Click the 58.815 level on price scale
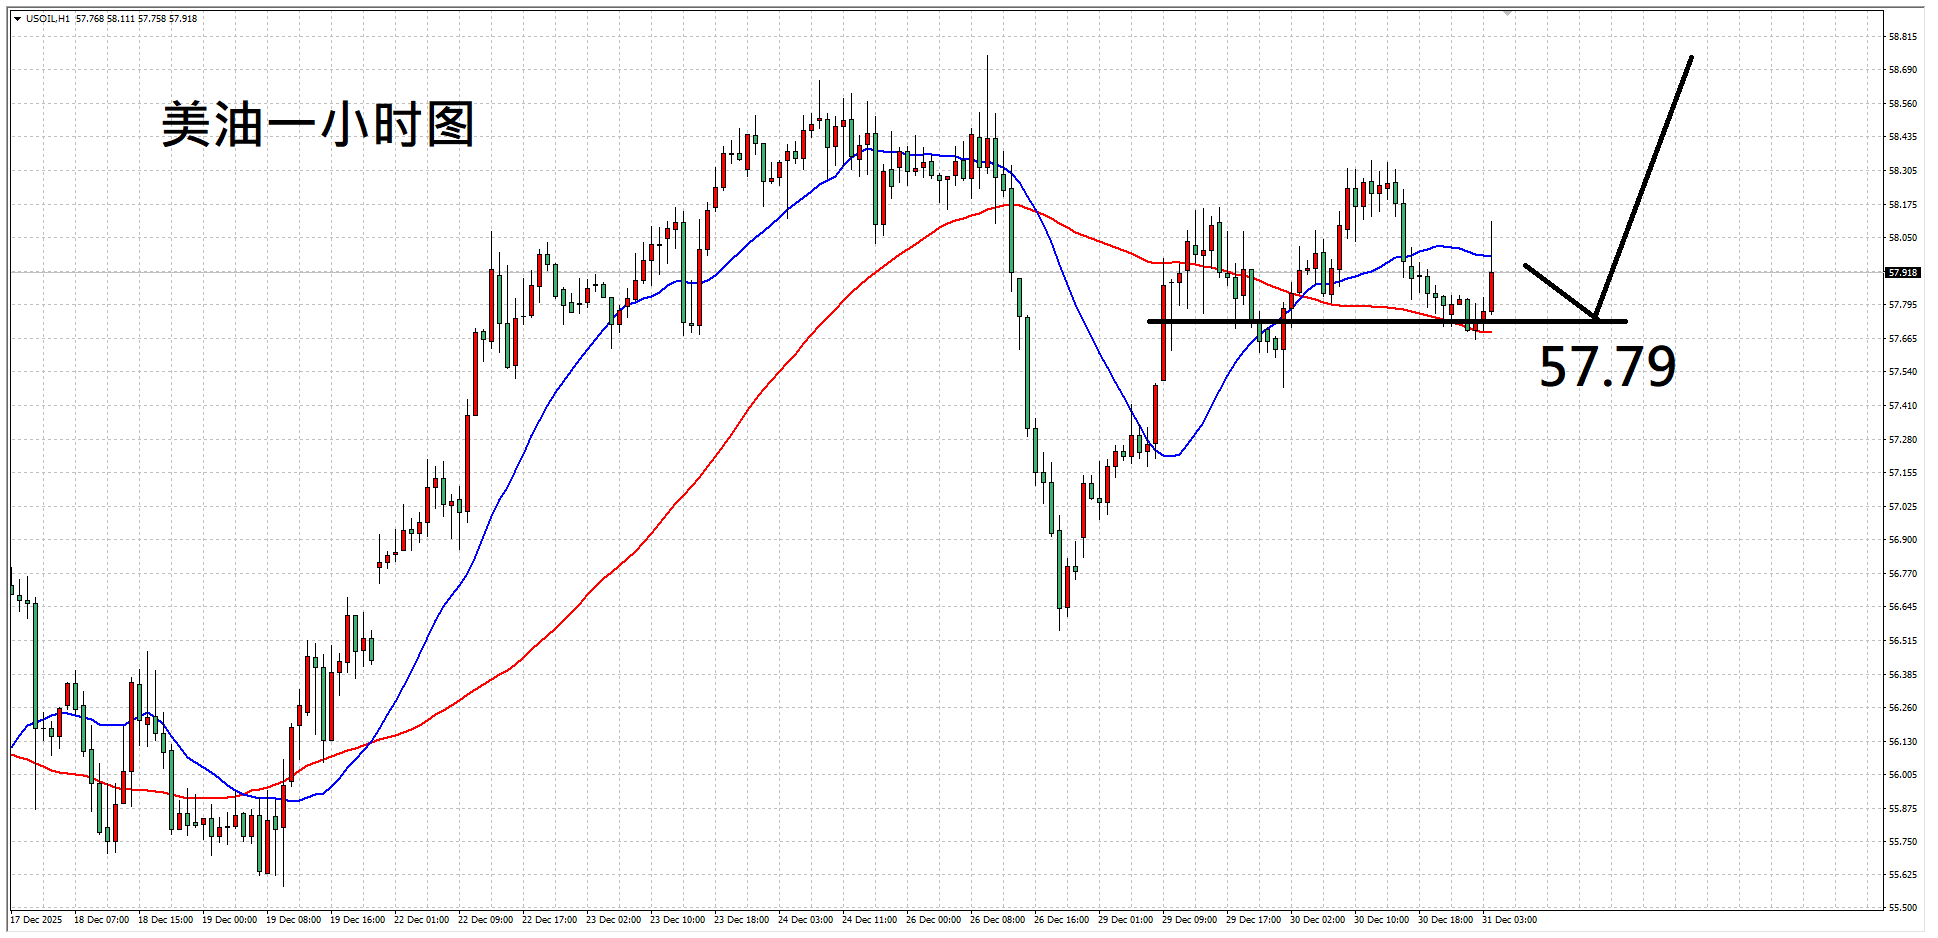The width and height of the screenshot is (1938, 938). click(x=1902, y=37)
